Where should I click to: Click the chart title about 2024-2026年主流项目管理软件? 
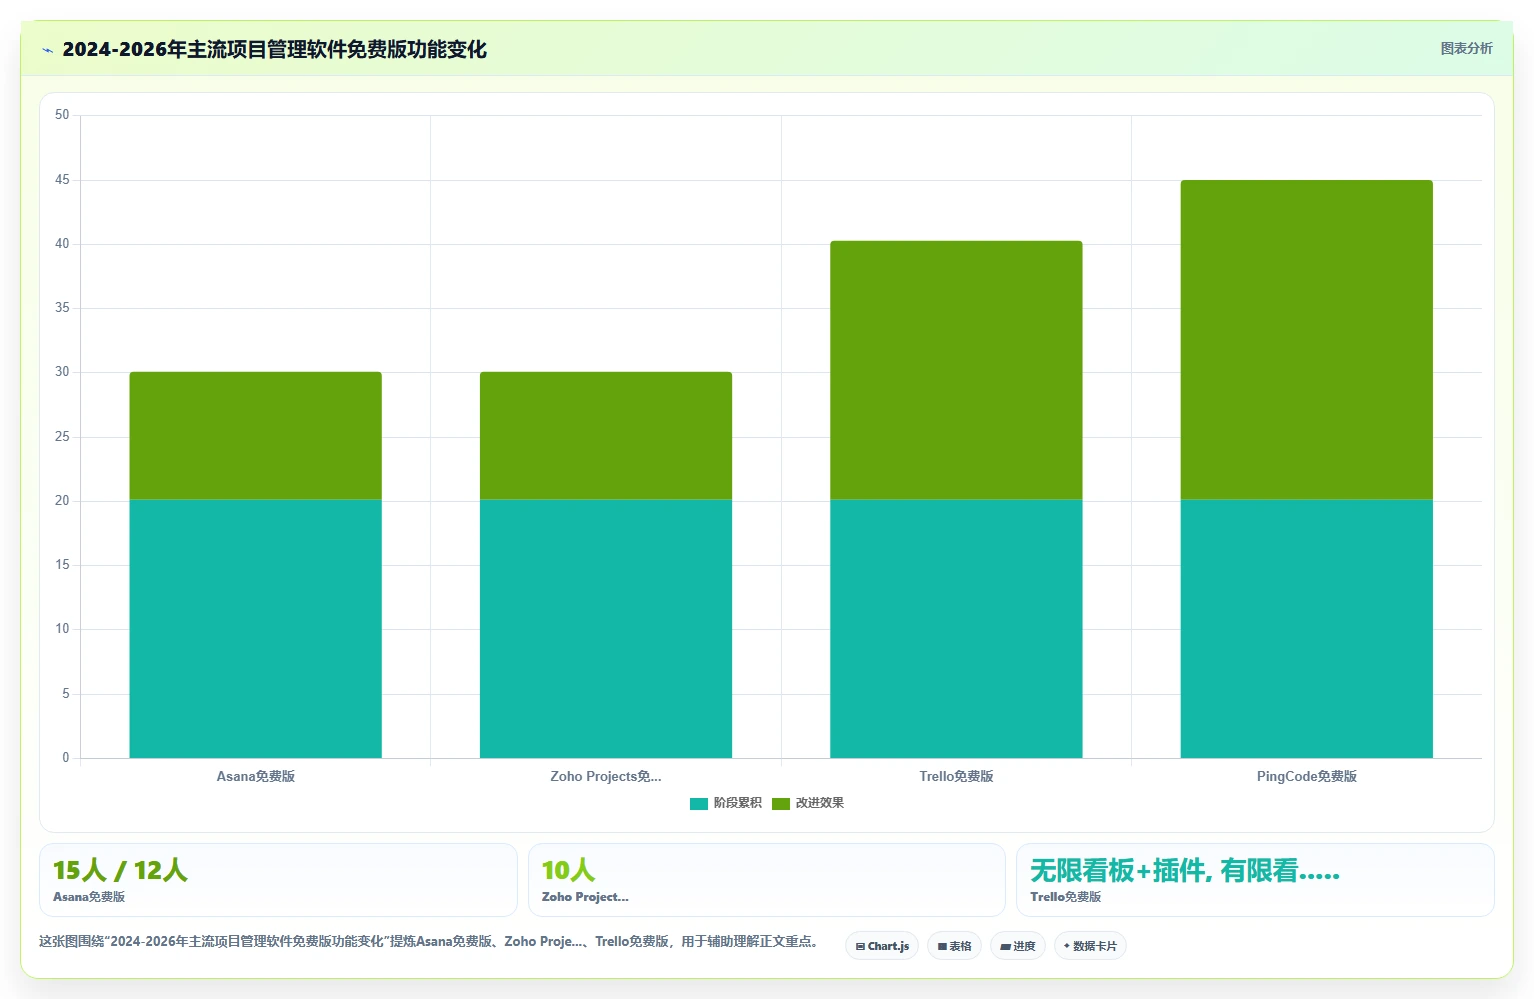click(274, 50)
